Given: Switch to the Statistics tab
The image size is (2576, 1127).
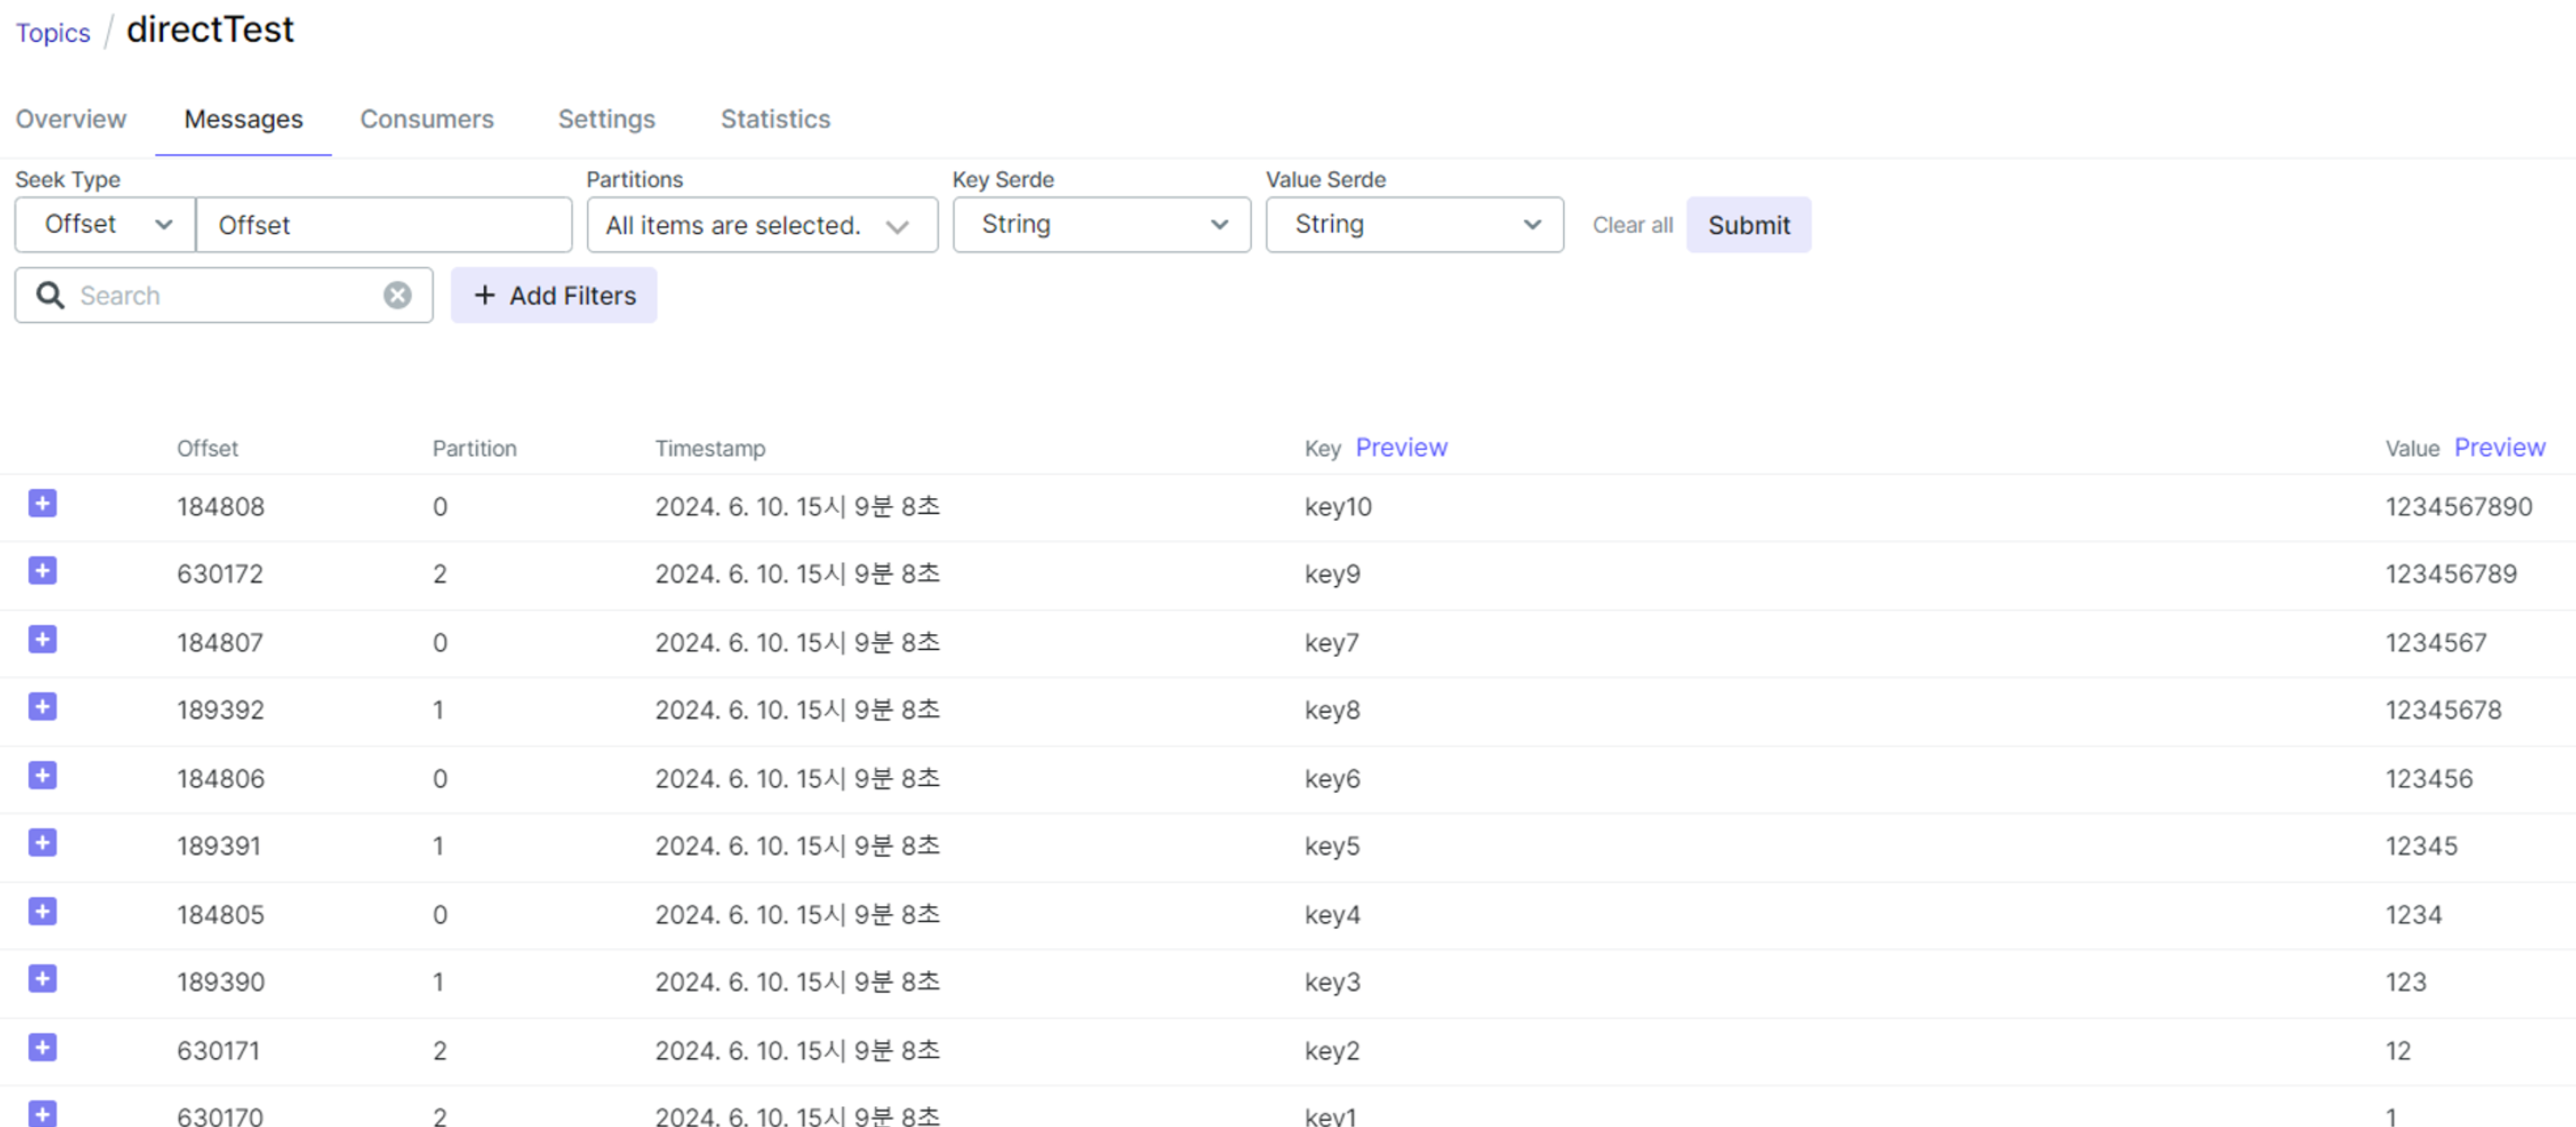Looking at the screenshot, I should (x=775, y=119).
